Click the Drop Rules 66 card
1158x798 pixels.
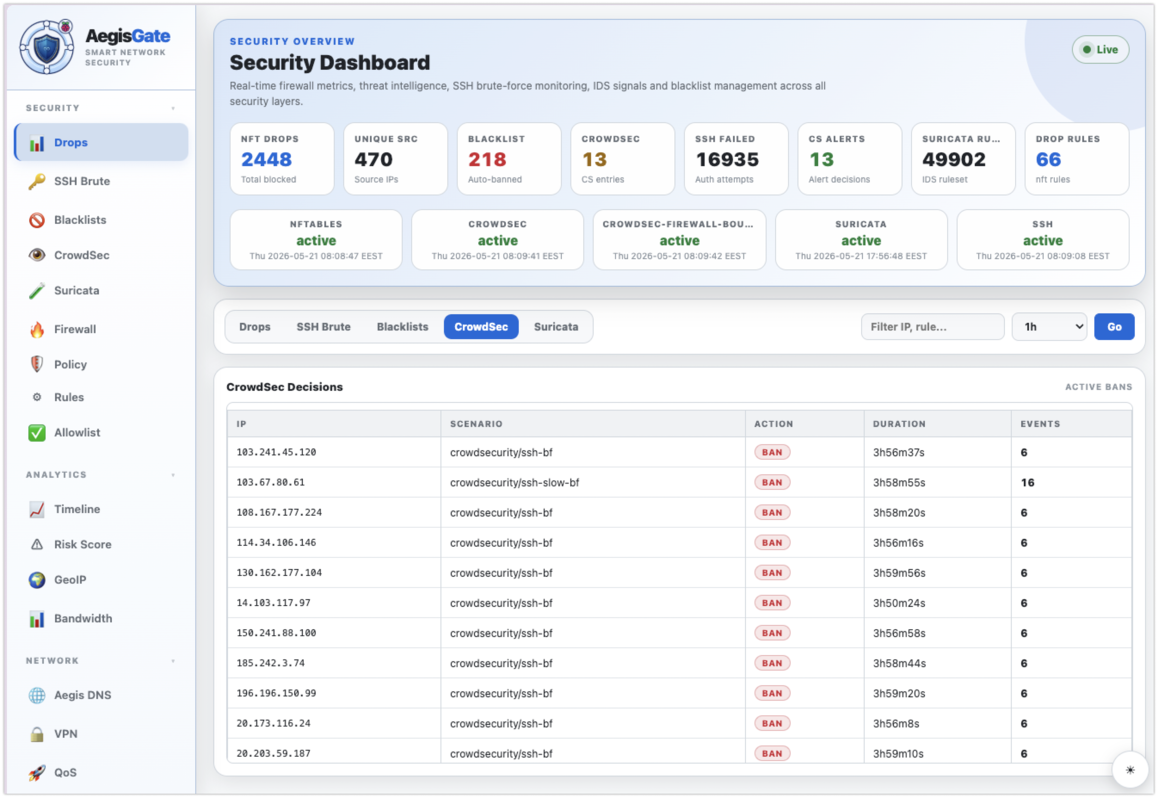pos(1077,159)
